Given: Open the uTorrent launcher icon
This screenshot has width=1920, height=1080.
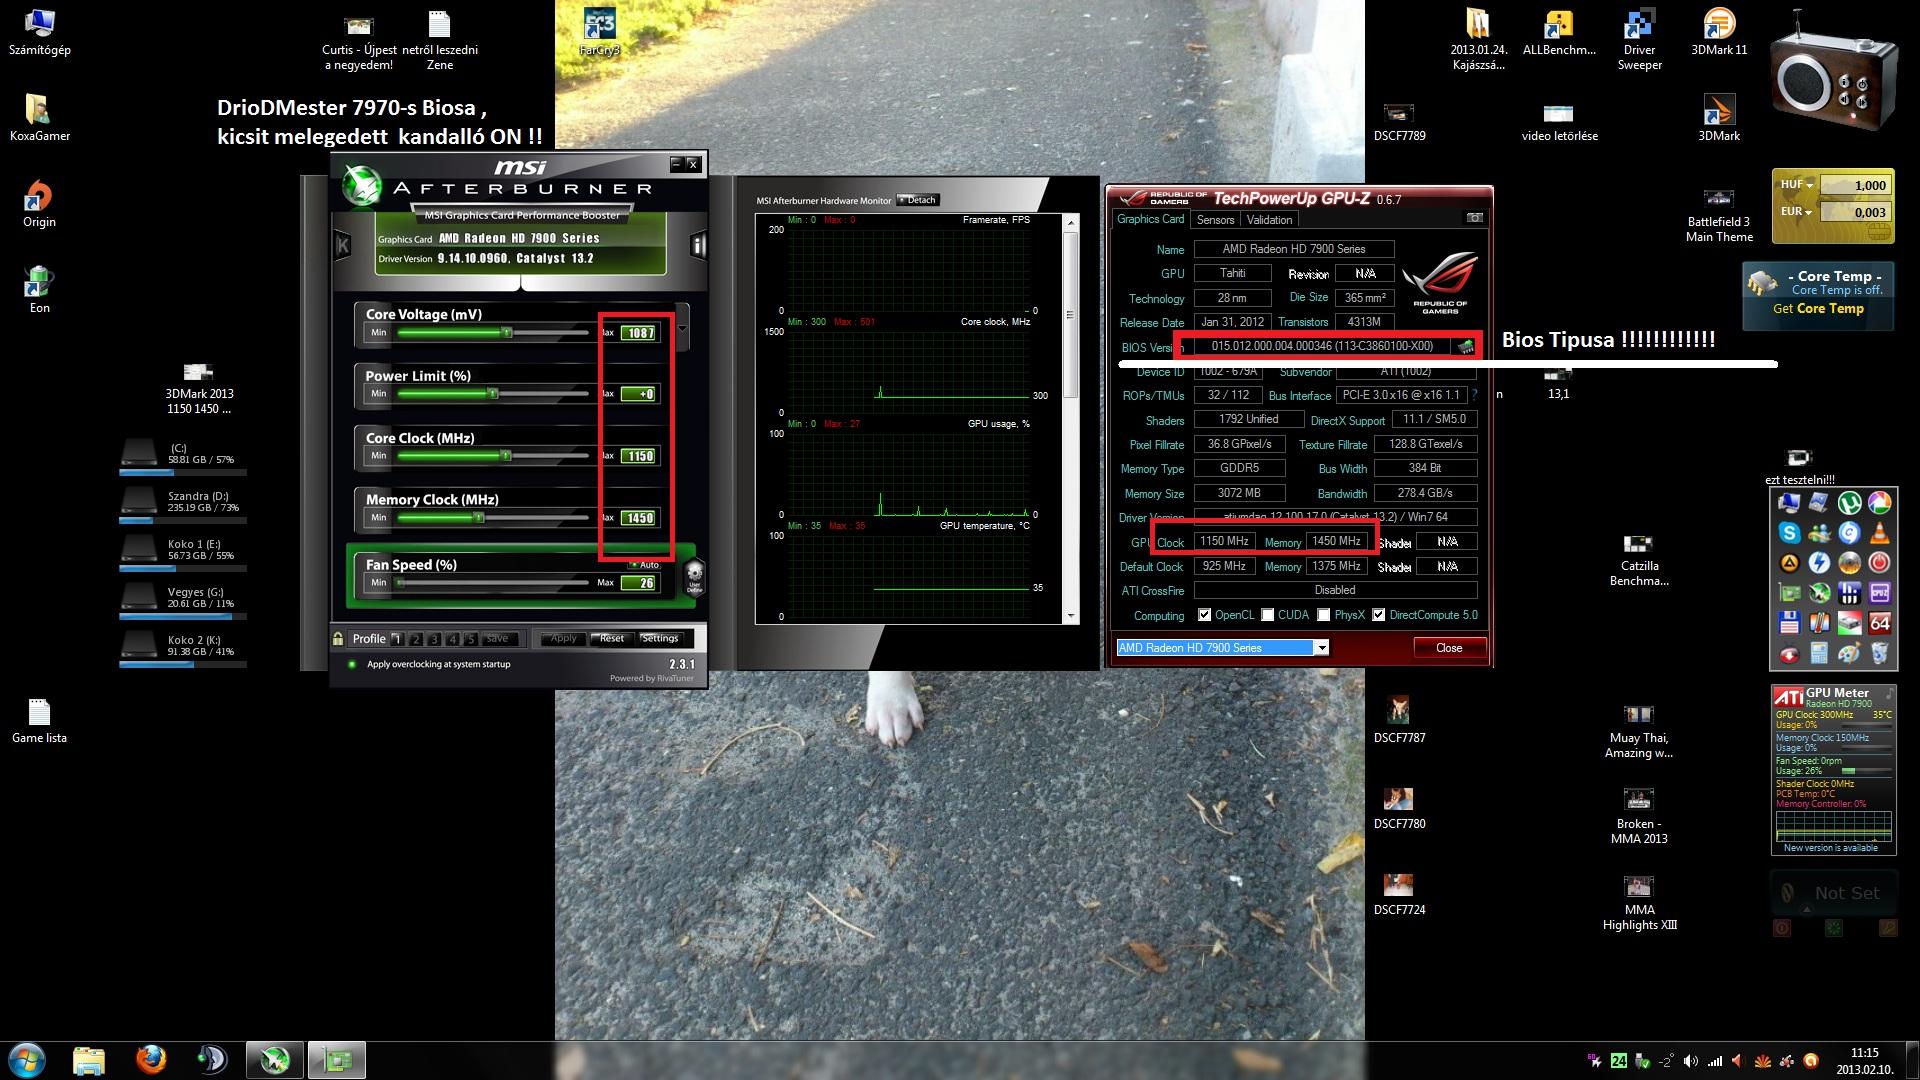Looking at the screenshot, I should (1849, 503).
